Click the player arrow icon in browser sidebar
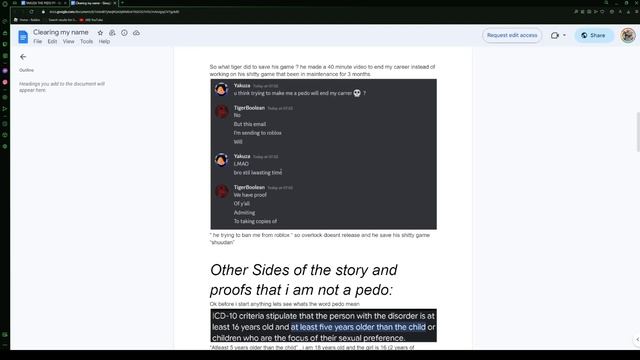This screenshot has height=360, width=640. 5,109
